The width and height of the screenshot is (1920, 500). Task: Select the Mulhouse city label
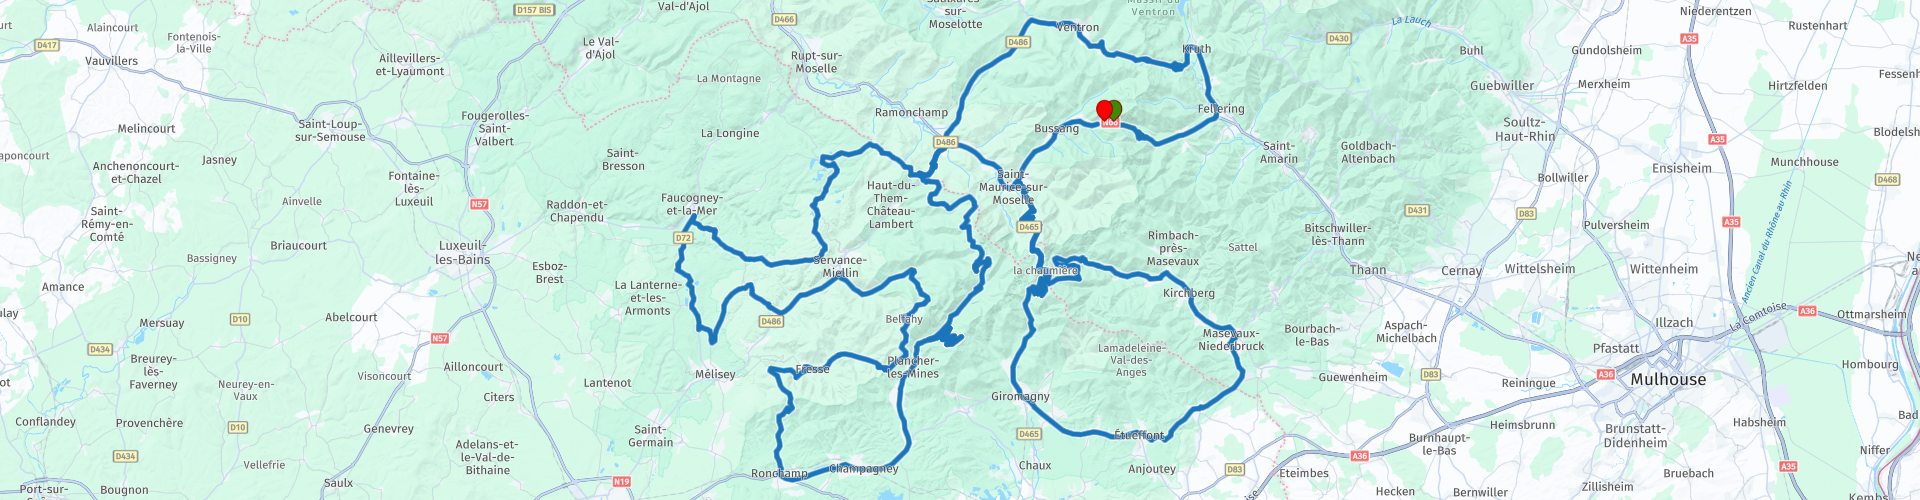pyautogui.click(x=1668, y=380)
